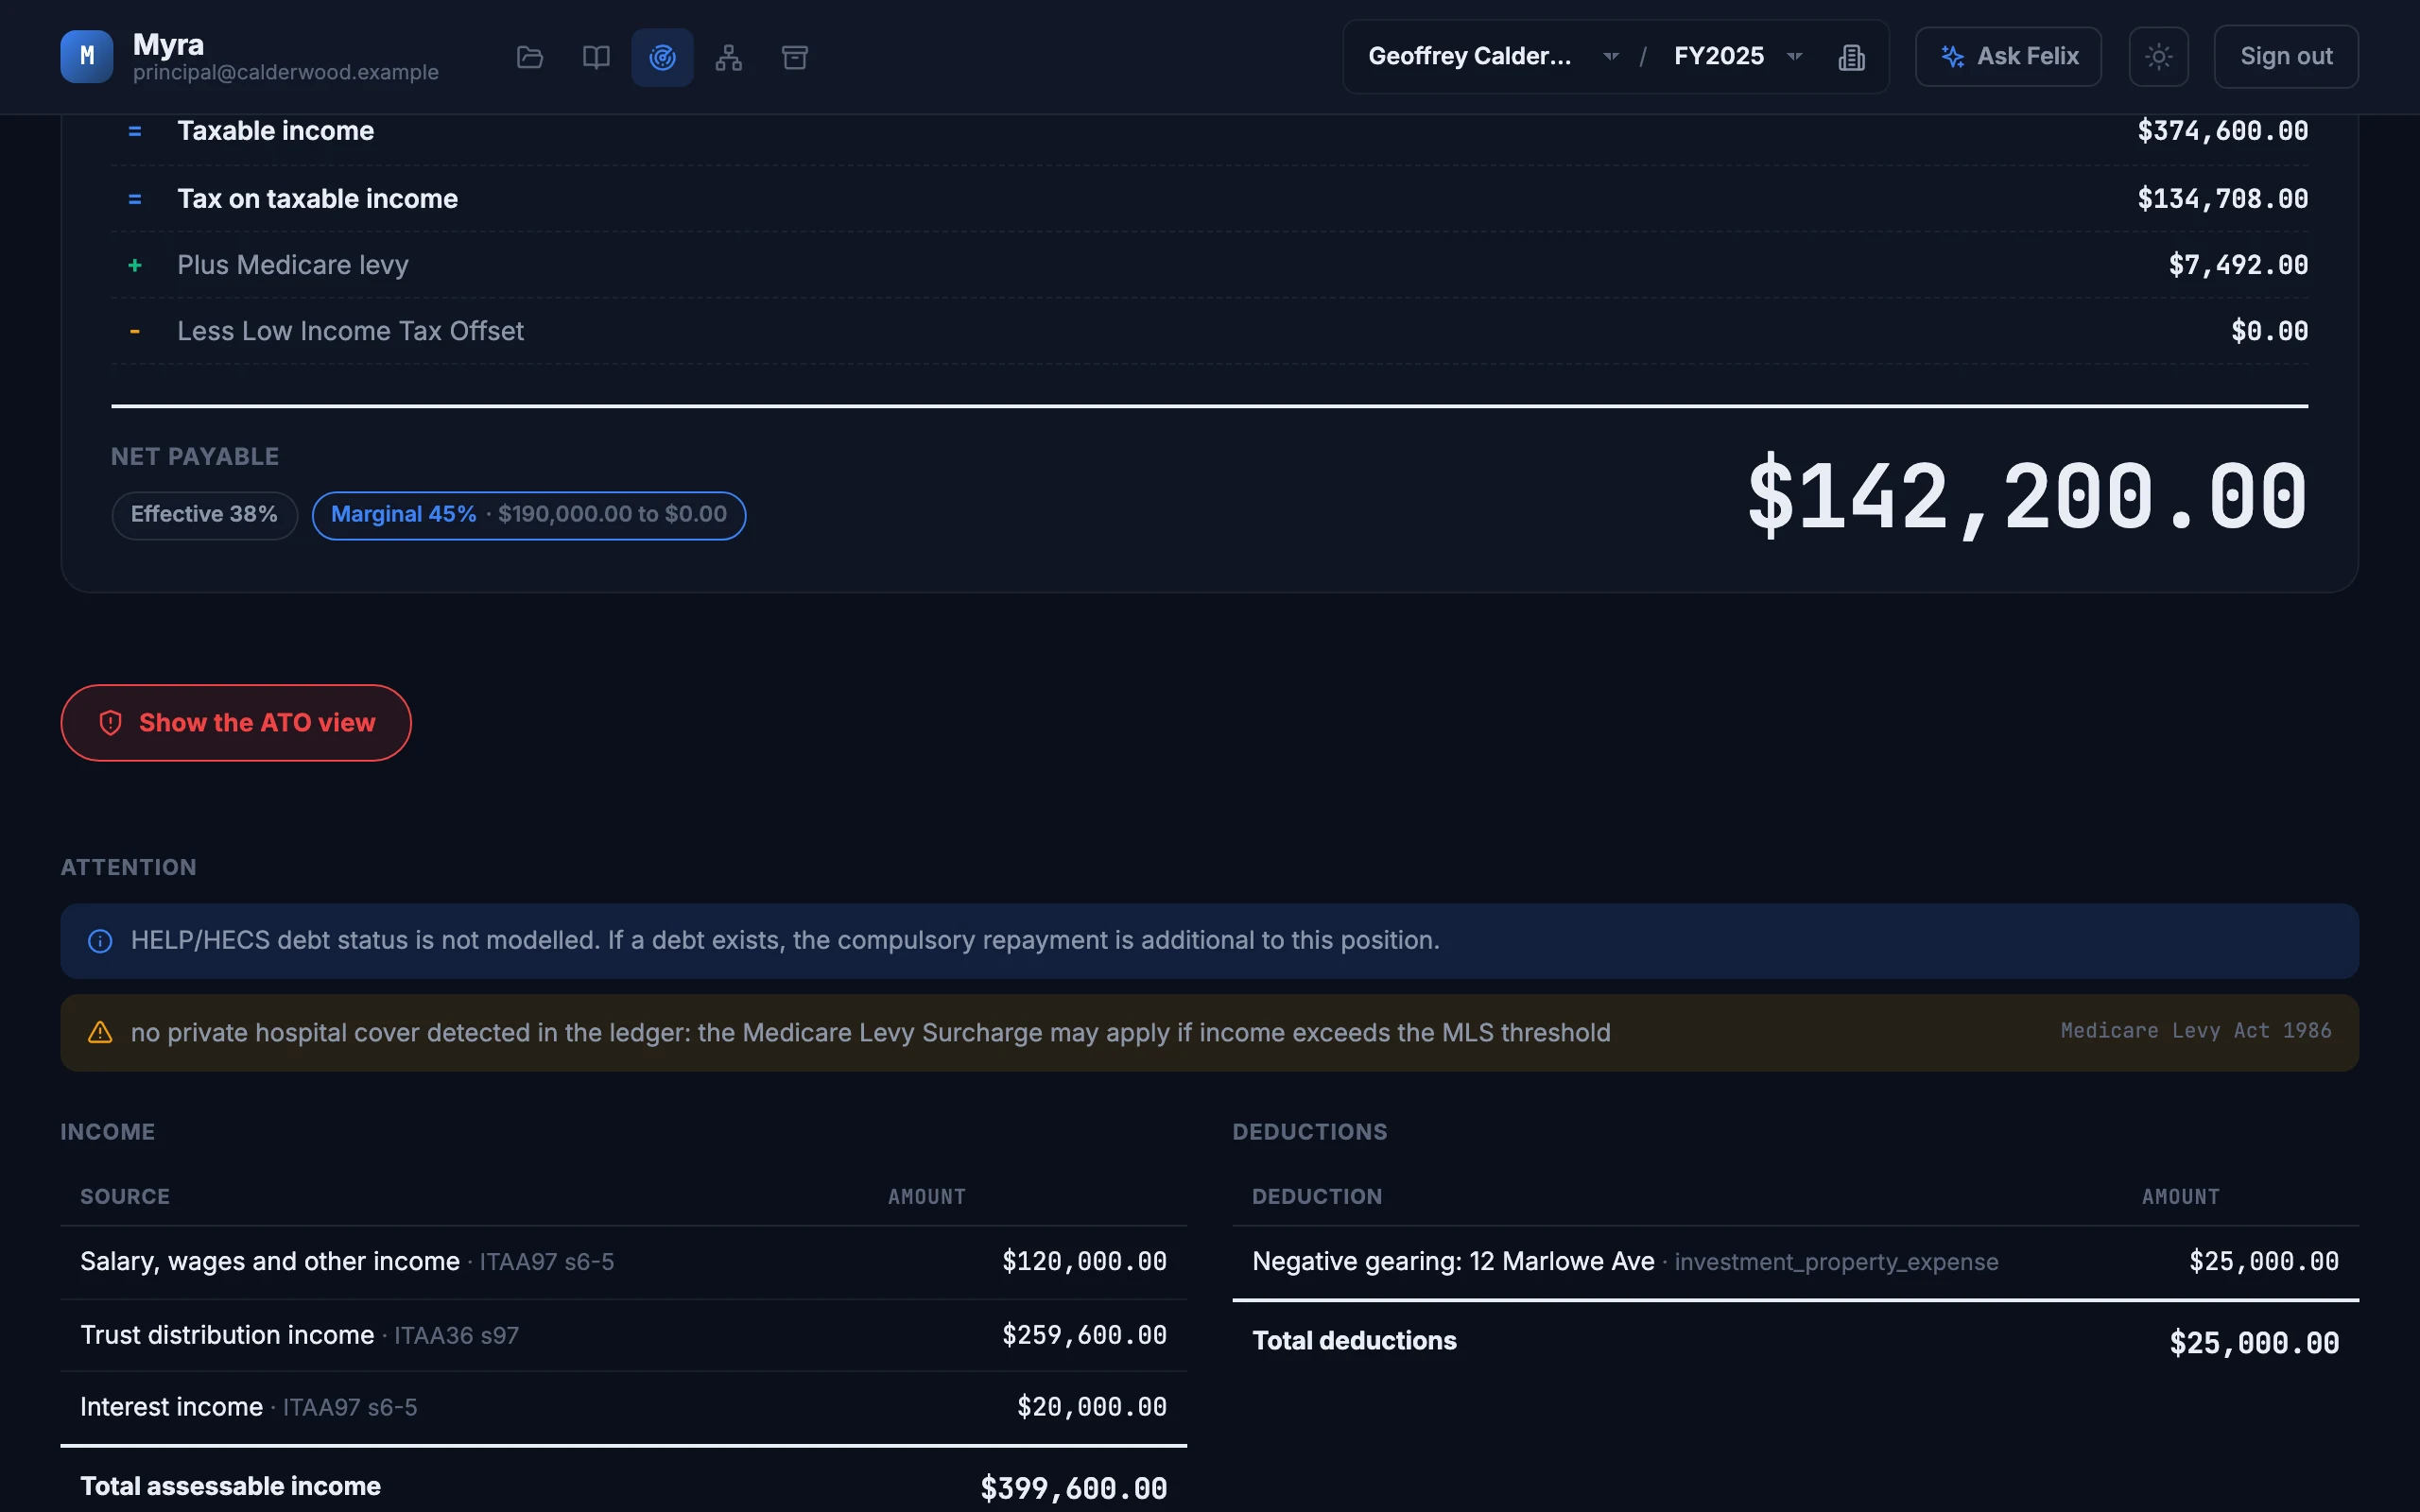
Task: Click the Myra logo badge
Action: tap(87, 56)
